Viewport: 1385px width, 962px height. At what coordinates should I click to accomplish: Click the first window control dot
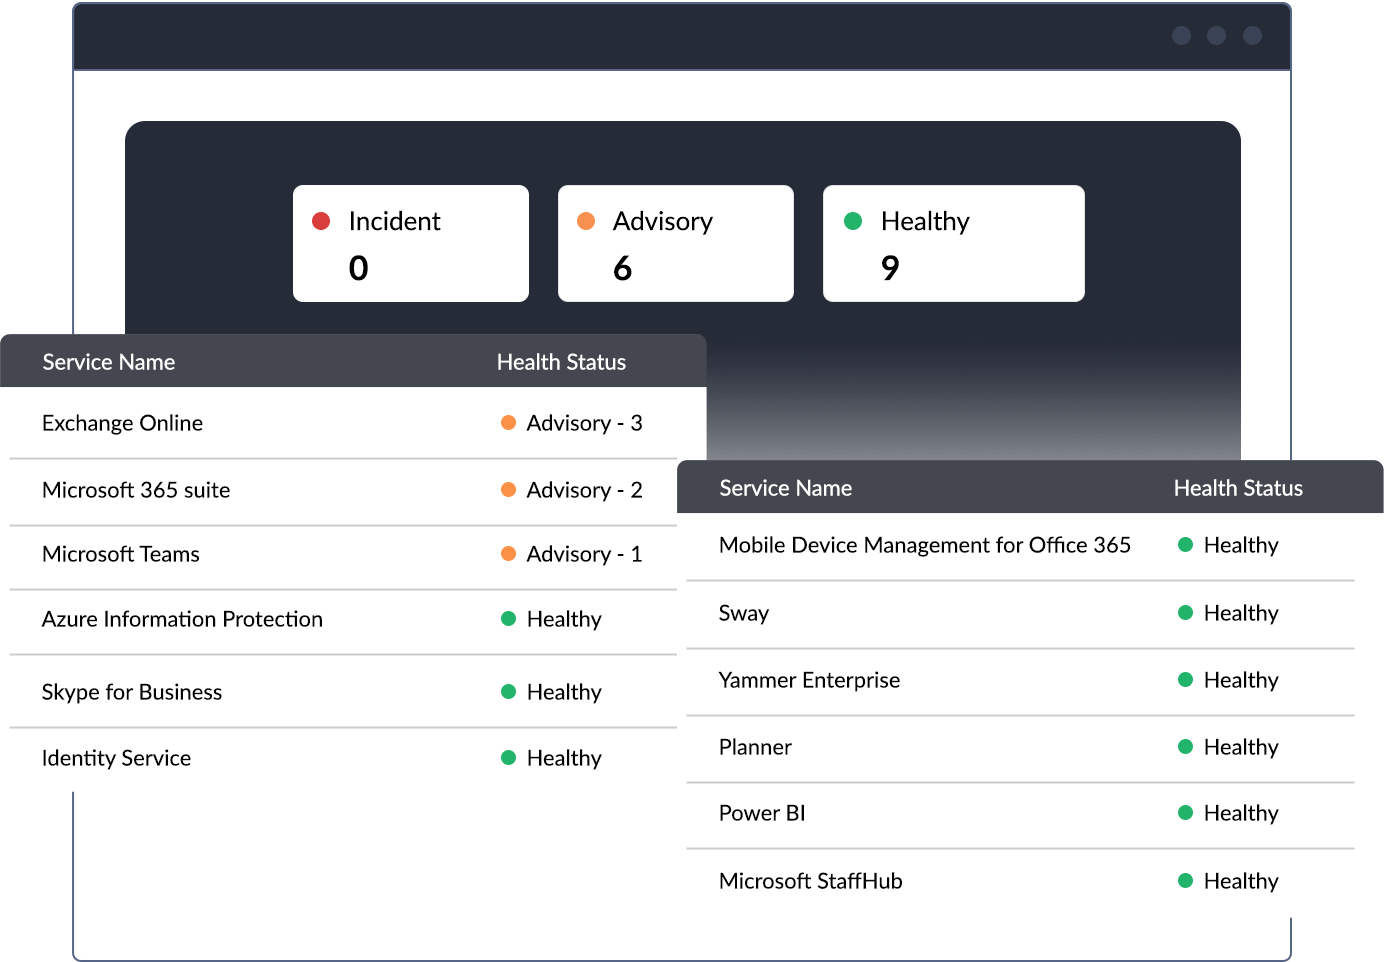coord(1181,36)
